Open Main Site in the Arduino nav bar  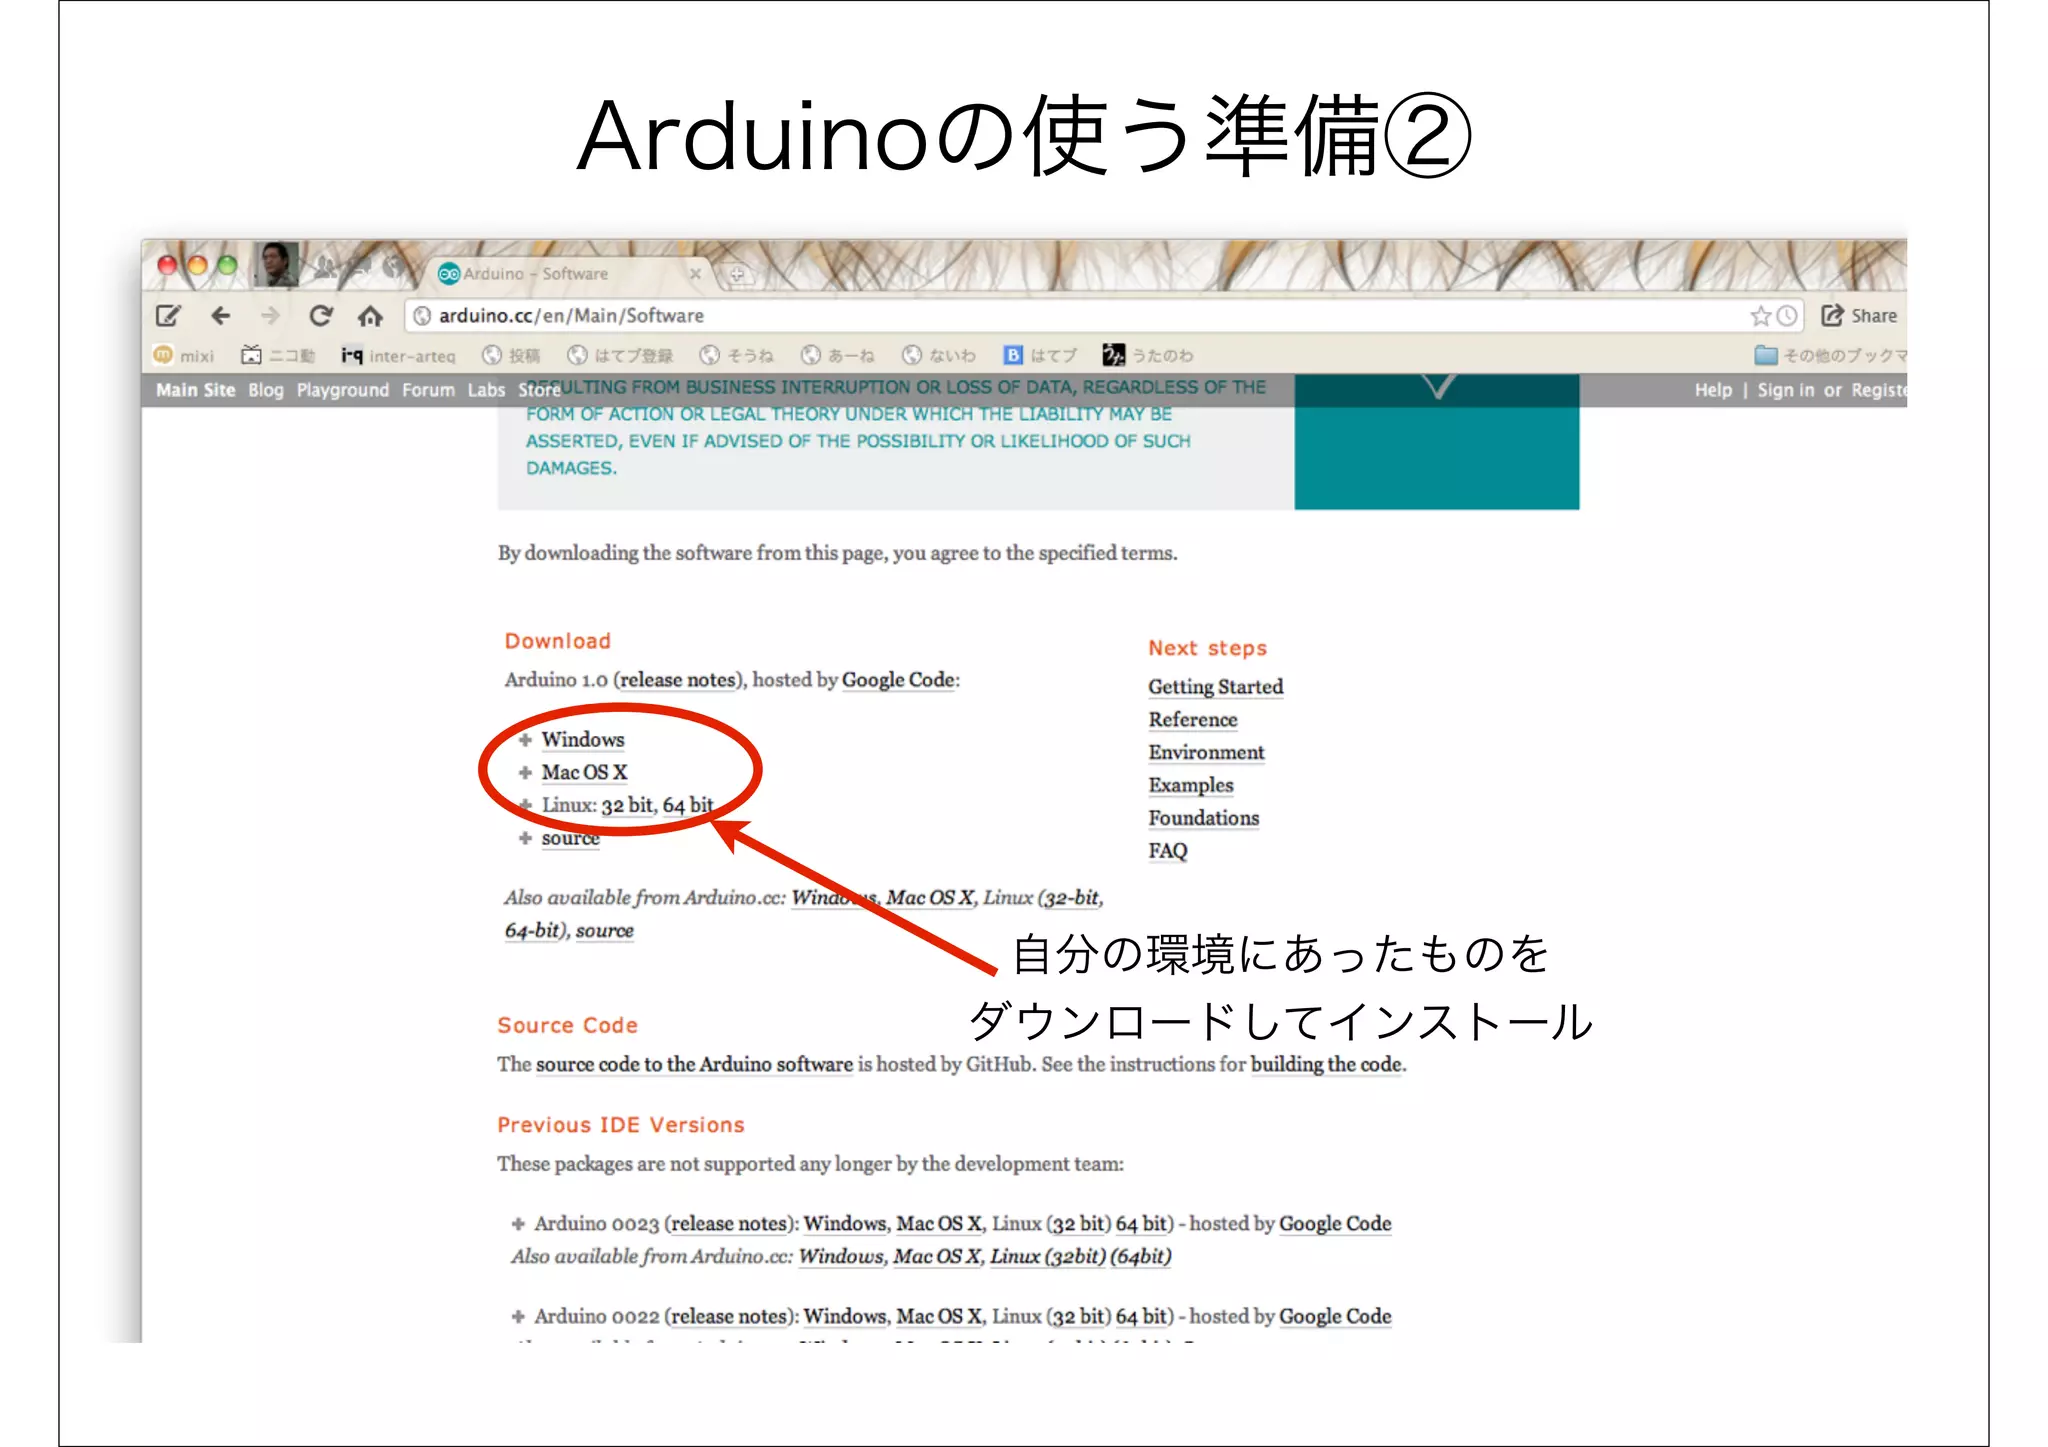[195, 390]
